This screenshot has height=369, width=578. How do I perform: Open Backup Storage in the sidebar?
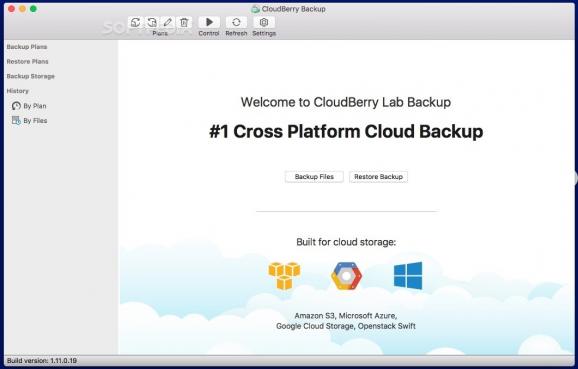point(31,76)
